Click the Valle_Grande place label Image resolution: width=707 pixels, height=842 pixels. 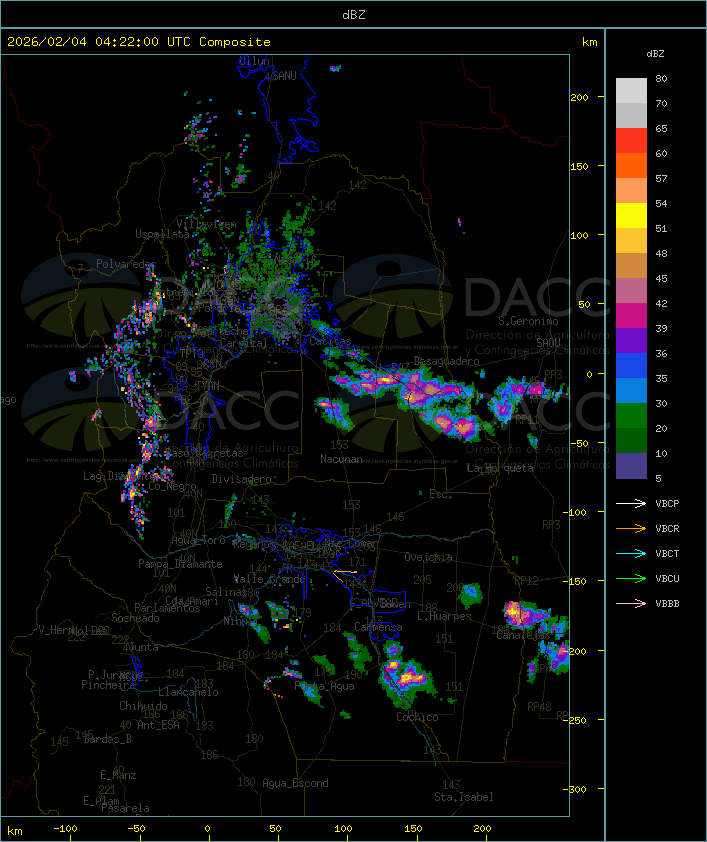click(x=270, y=579)
